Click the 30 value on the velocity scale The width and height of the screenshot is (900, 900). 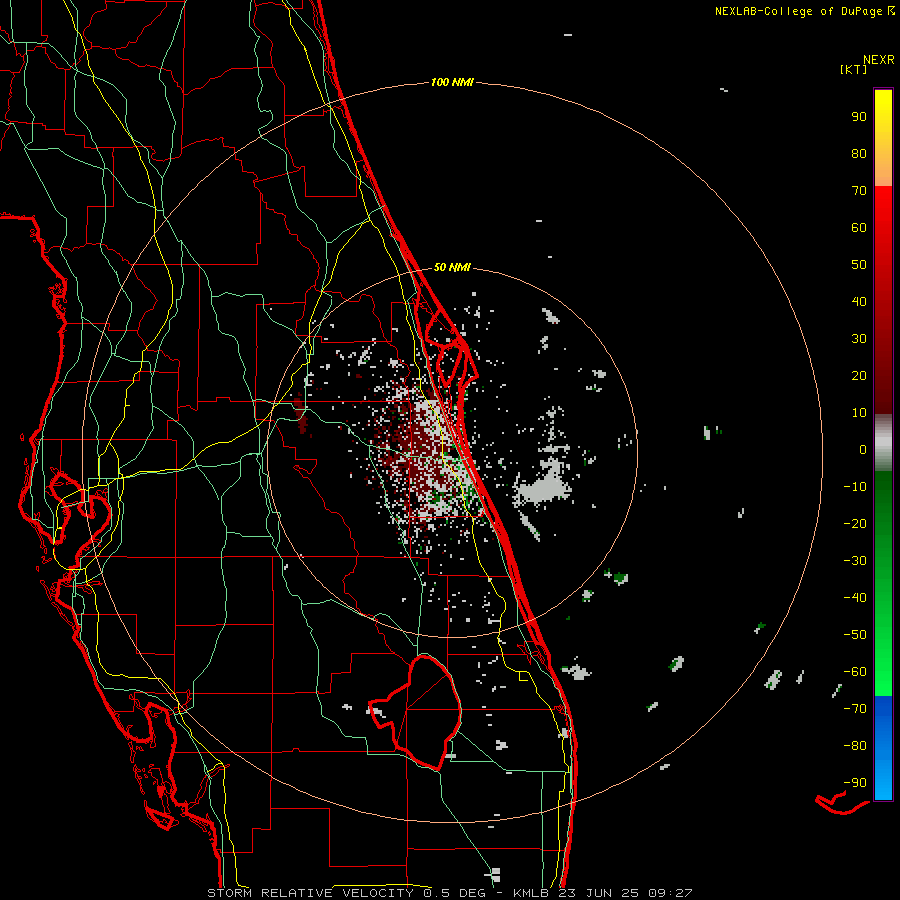(859, 339)
